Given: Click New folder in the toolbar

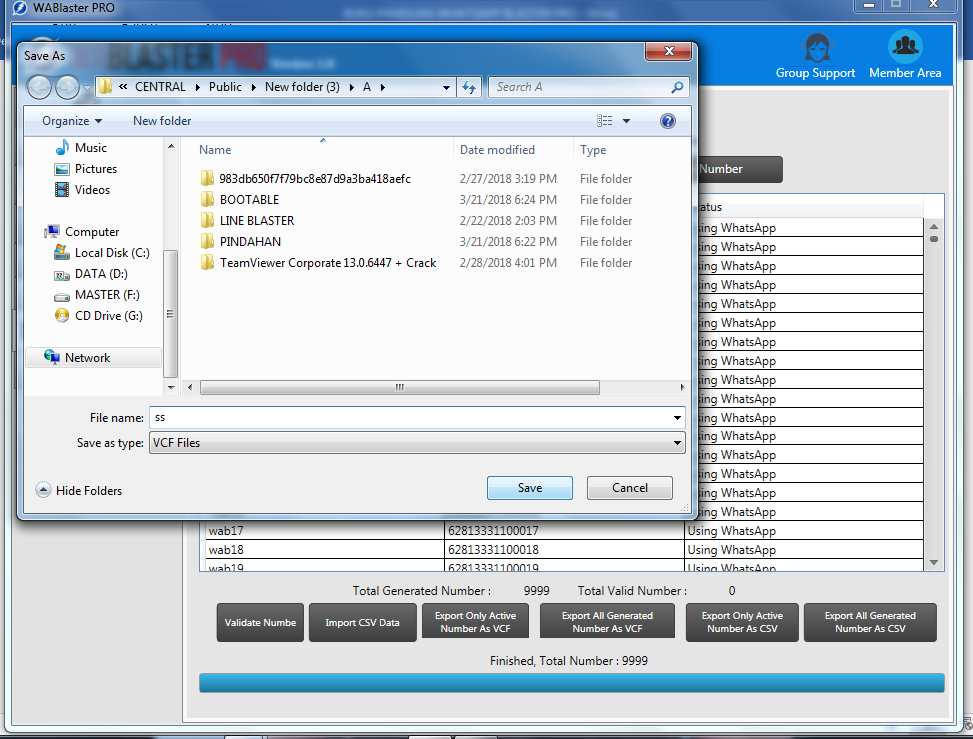Looking at the screenshot, I should click(x=162, y=121).
